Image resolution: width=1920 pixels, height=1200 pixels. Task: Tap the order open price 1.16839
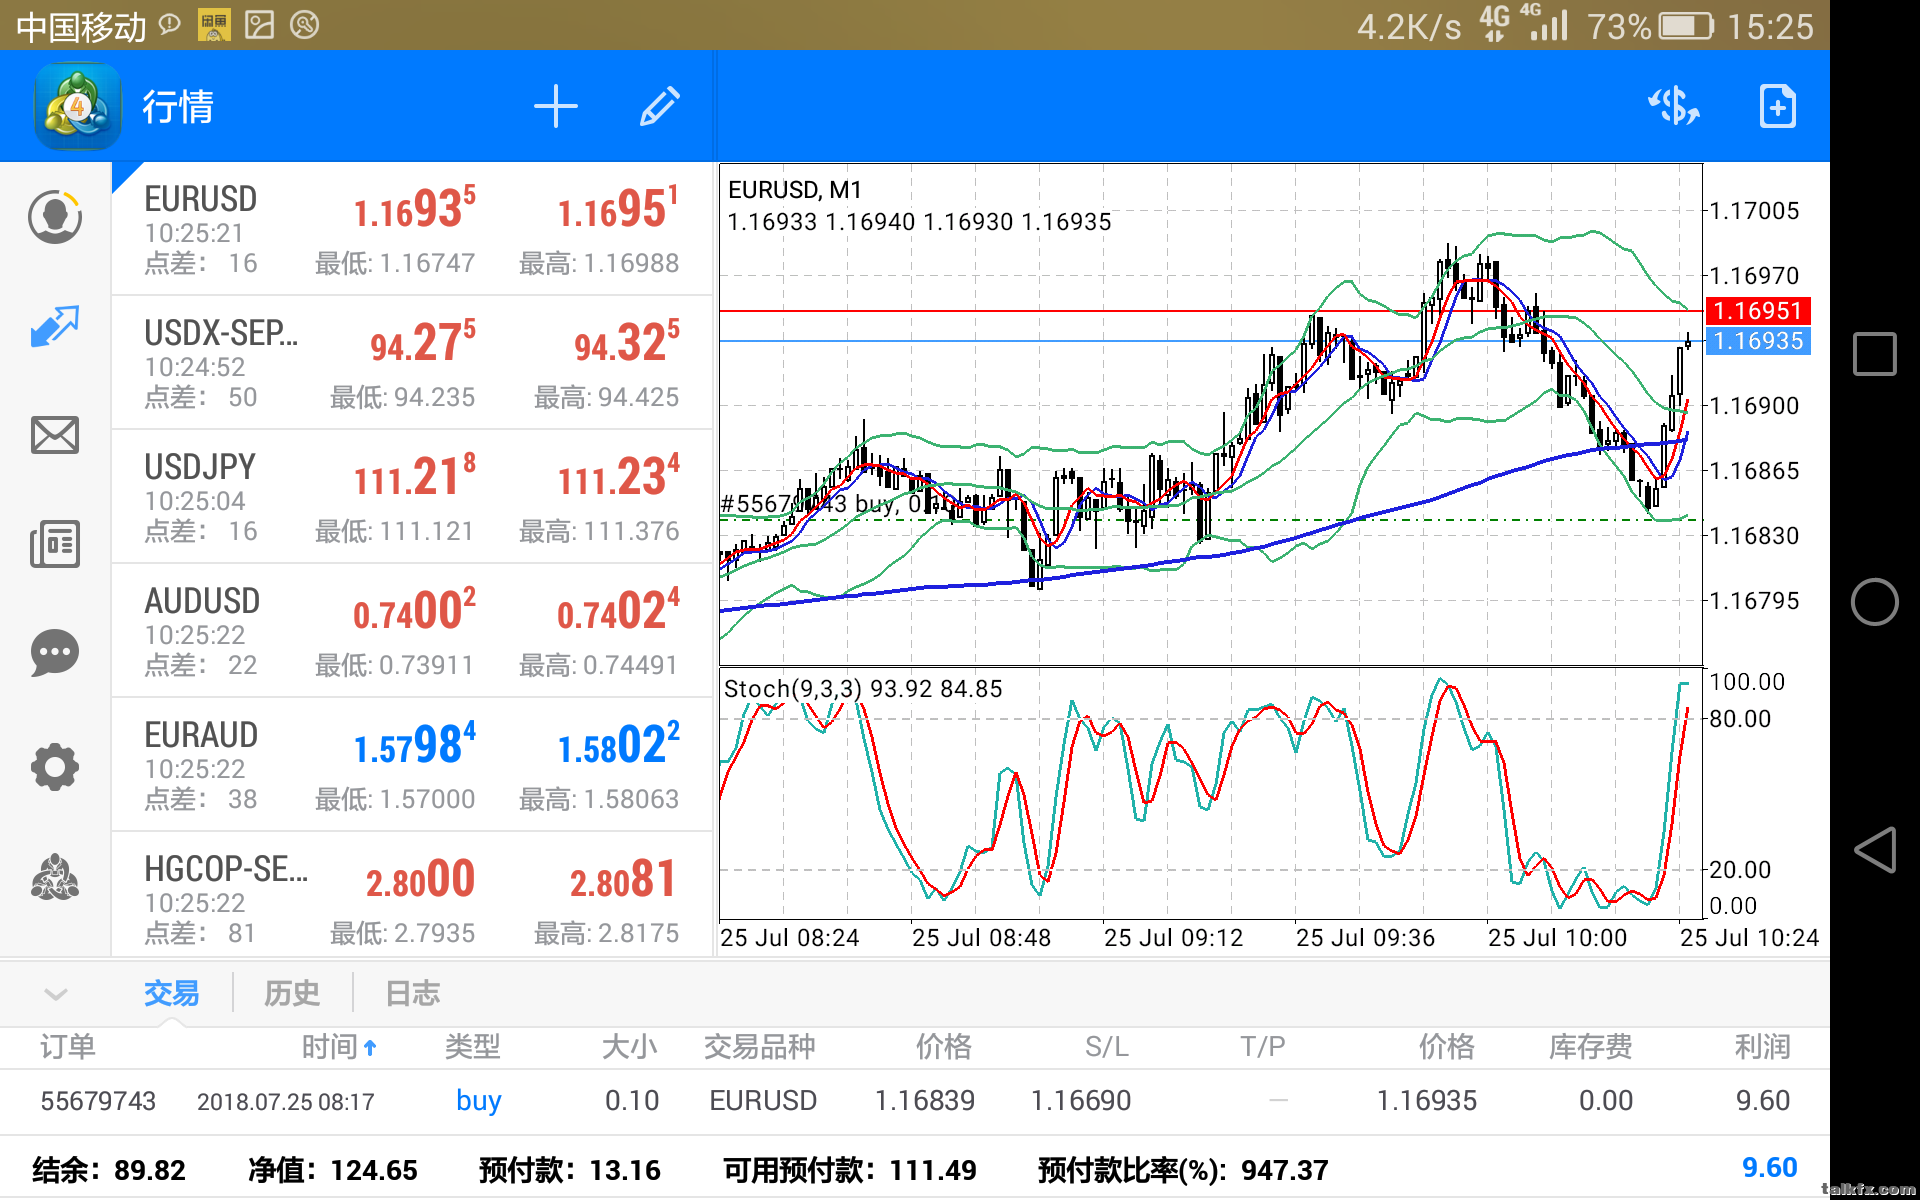(925, 1101)
